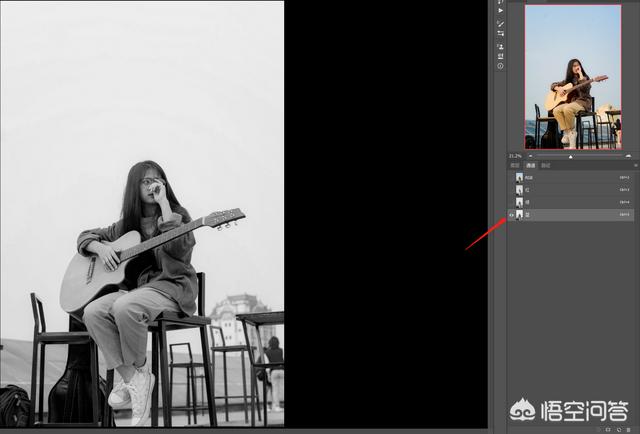Click the 绿 channel thumbnail
This screenshot has height=434, width=640.
[x=519, y=202]
